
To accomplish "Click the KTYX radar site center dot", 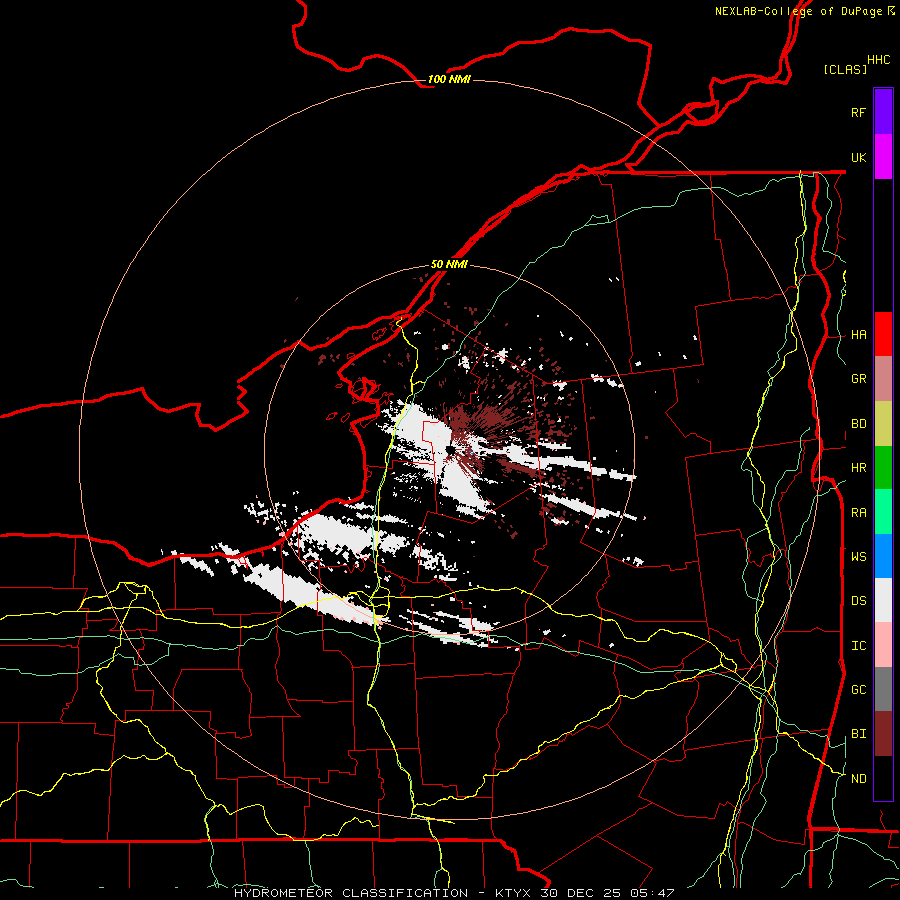I will point(451,451).
